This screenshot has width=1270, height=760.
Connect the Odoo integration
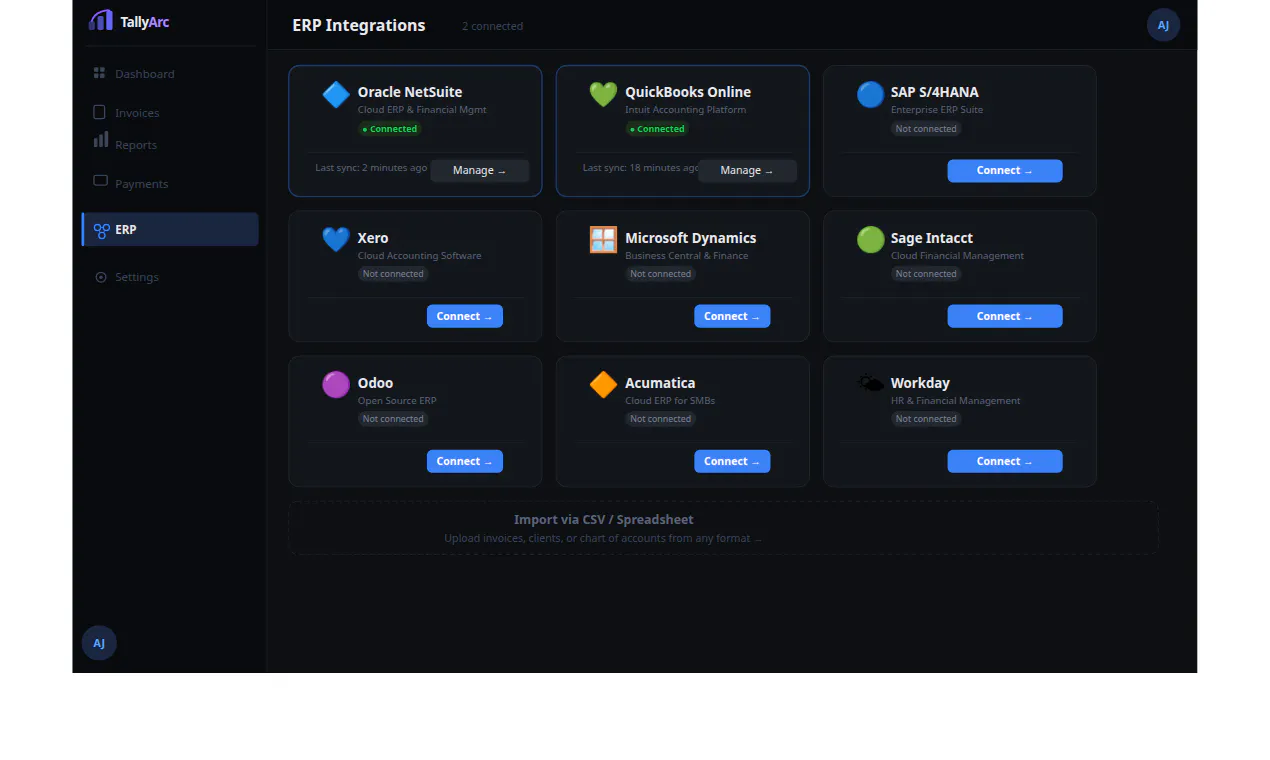coord(465,461)
